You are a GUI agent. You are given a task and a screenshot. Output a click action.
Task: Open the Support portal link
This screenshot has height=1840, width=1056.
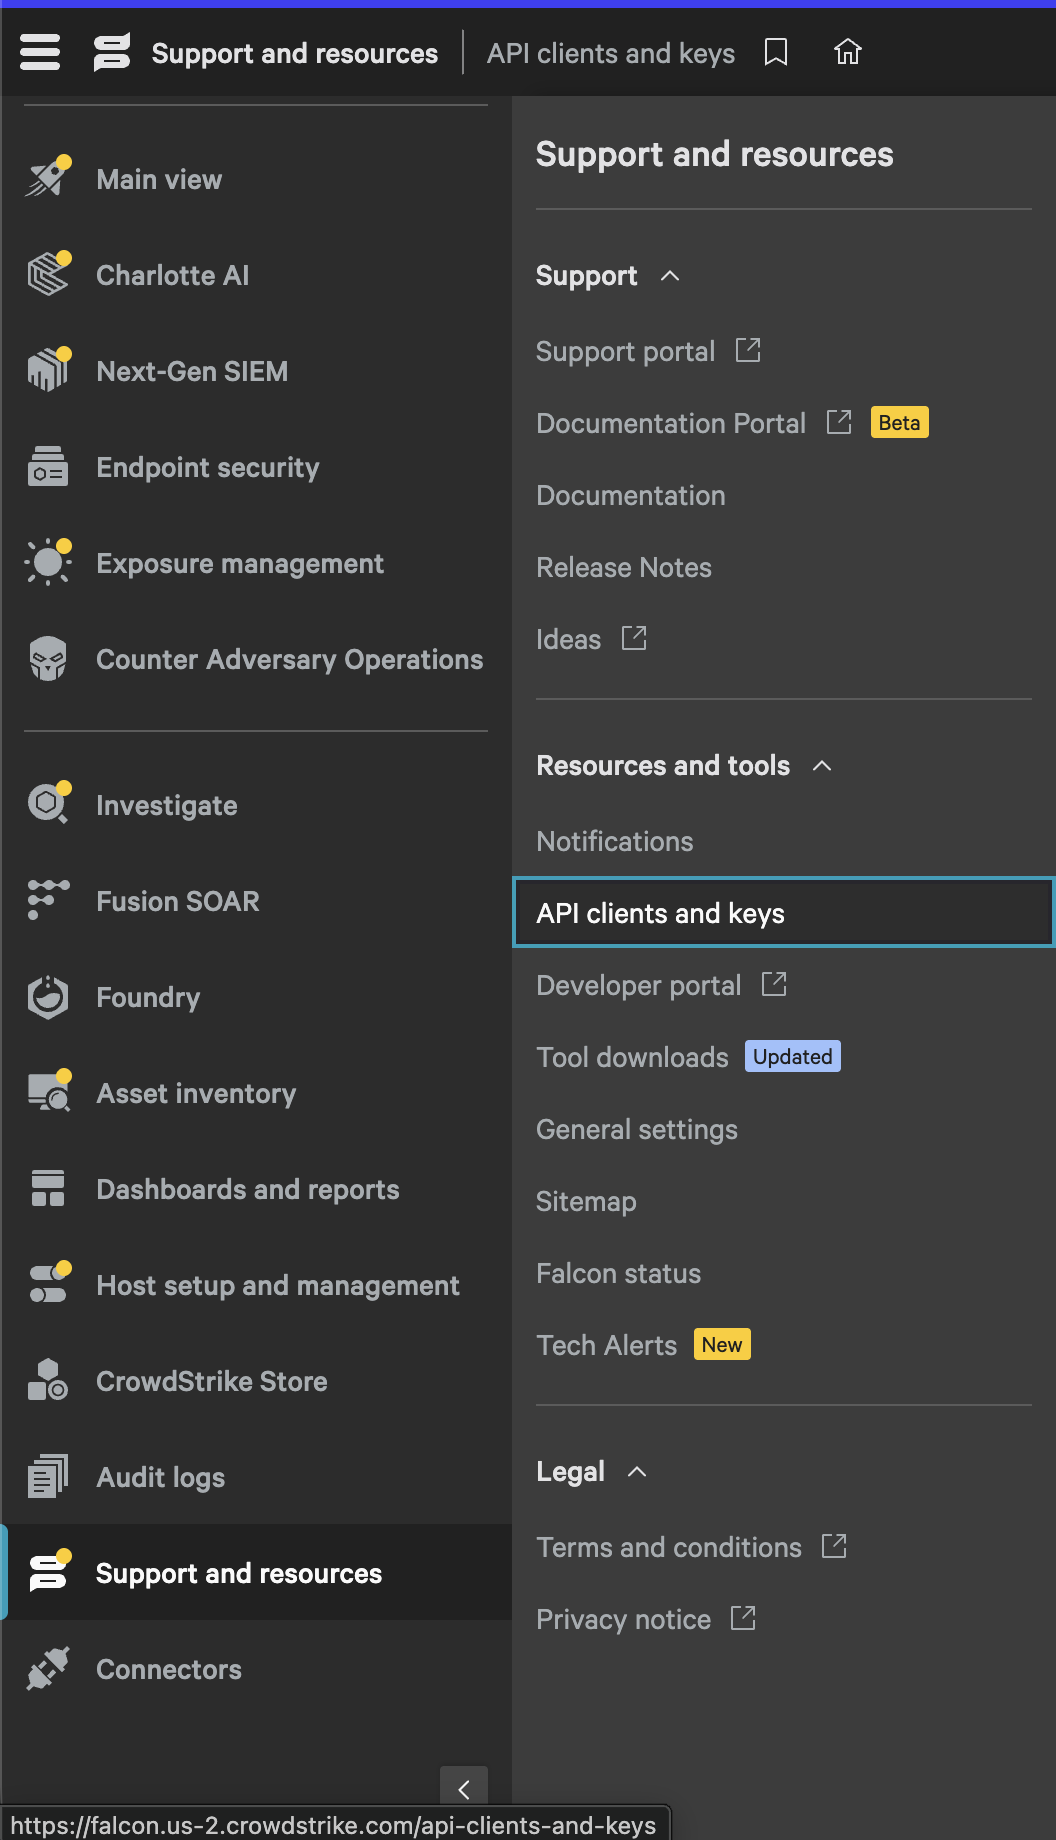625,352
